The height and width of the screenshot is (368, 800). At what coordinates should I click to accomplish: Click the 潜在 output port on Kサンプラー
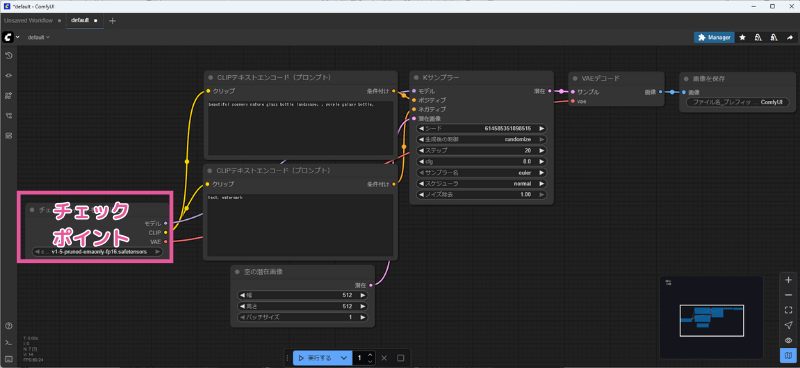click(549, 91)
